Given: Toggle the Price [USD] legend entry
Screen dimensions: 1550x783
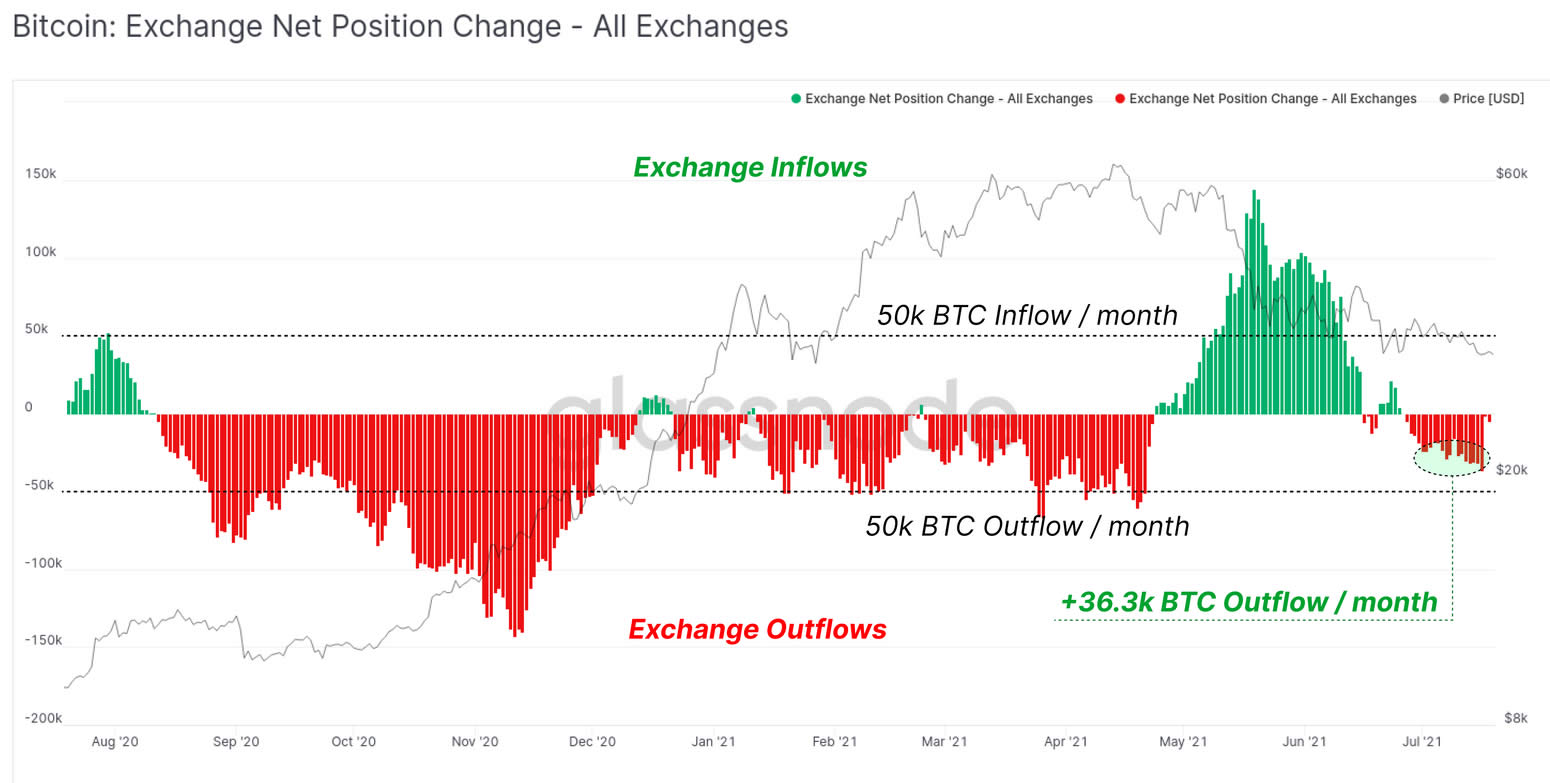Looking at the screenshot, I should [x=1481, y=99].
